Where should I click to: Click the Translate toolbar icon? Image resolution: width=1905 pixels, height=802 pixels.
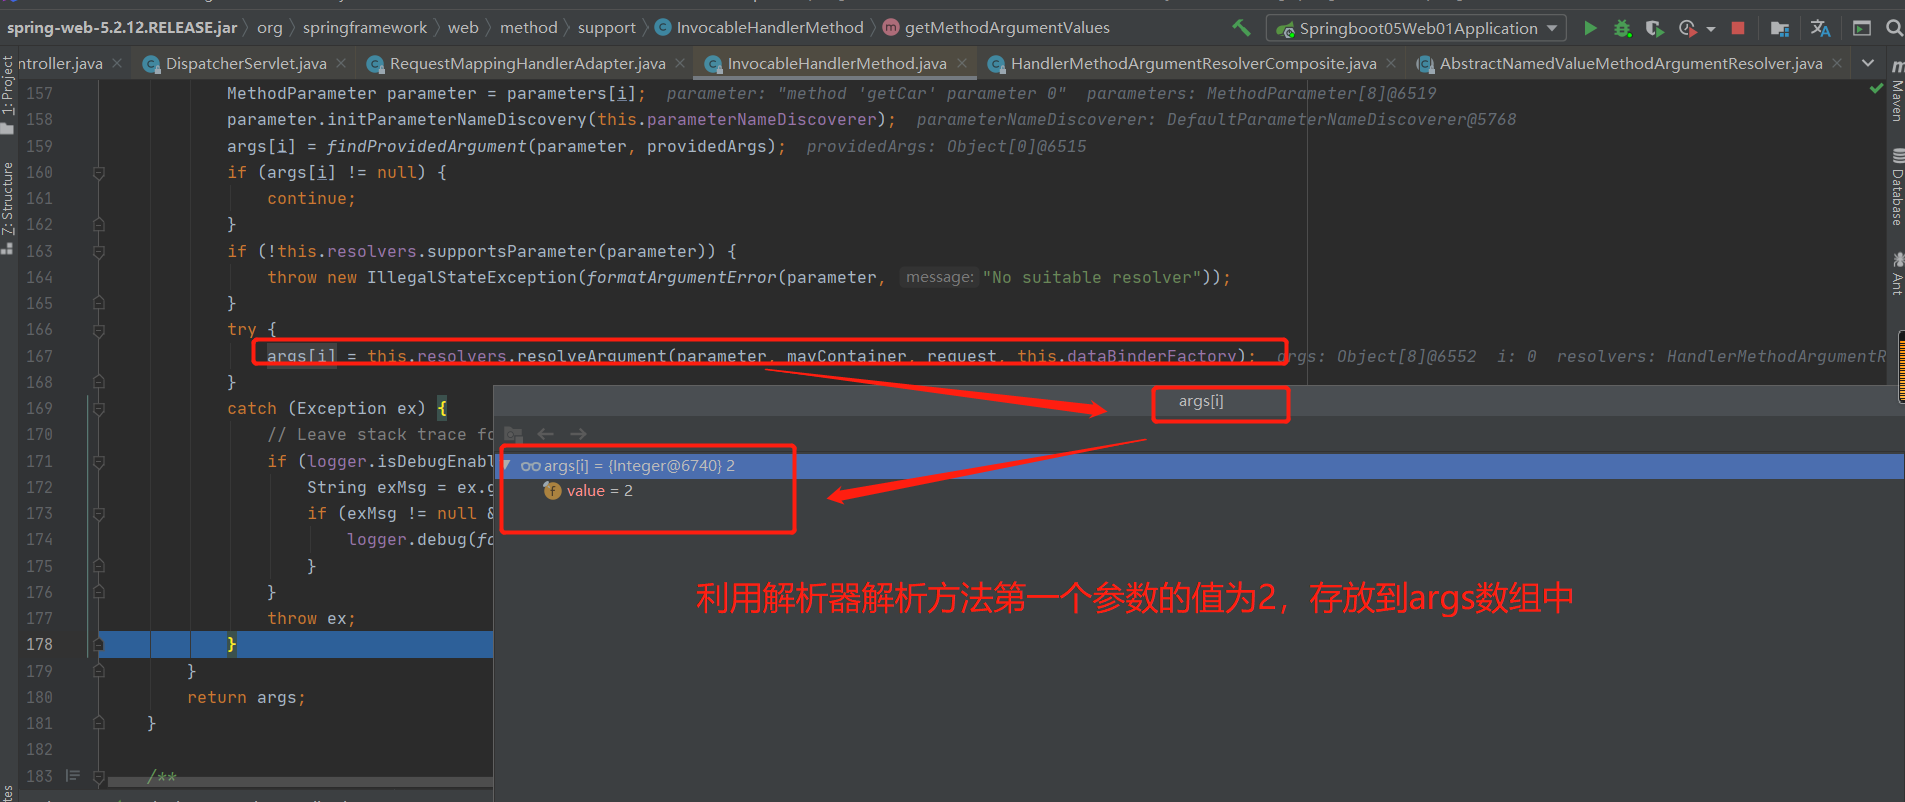point(1820,28)
